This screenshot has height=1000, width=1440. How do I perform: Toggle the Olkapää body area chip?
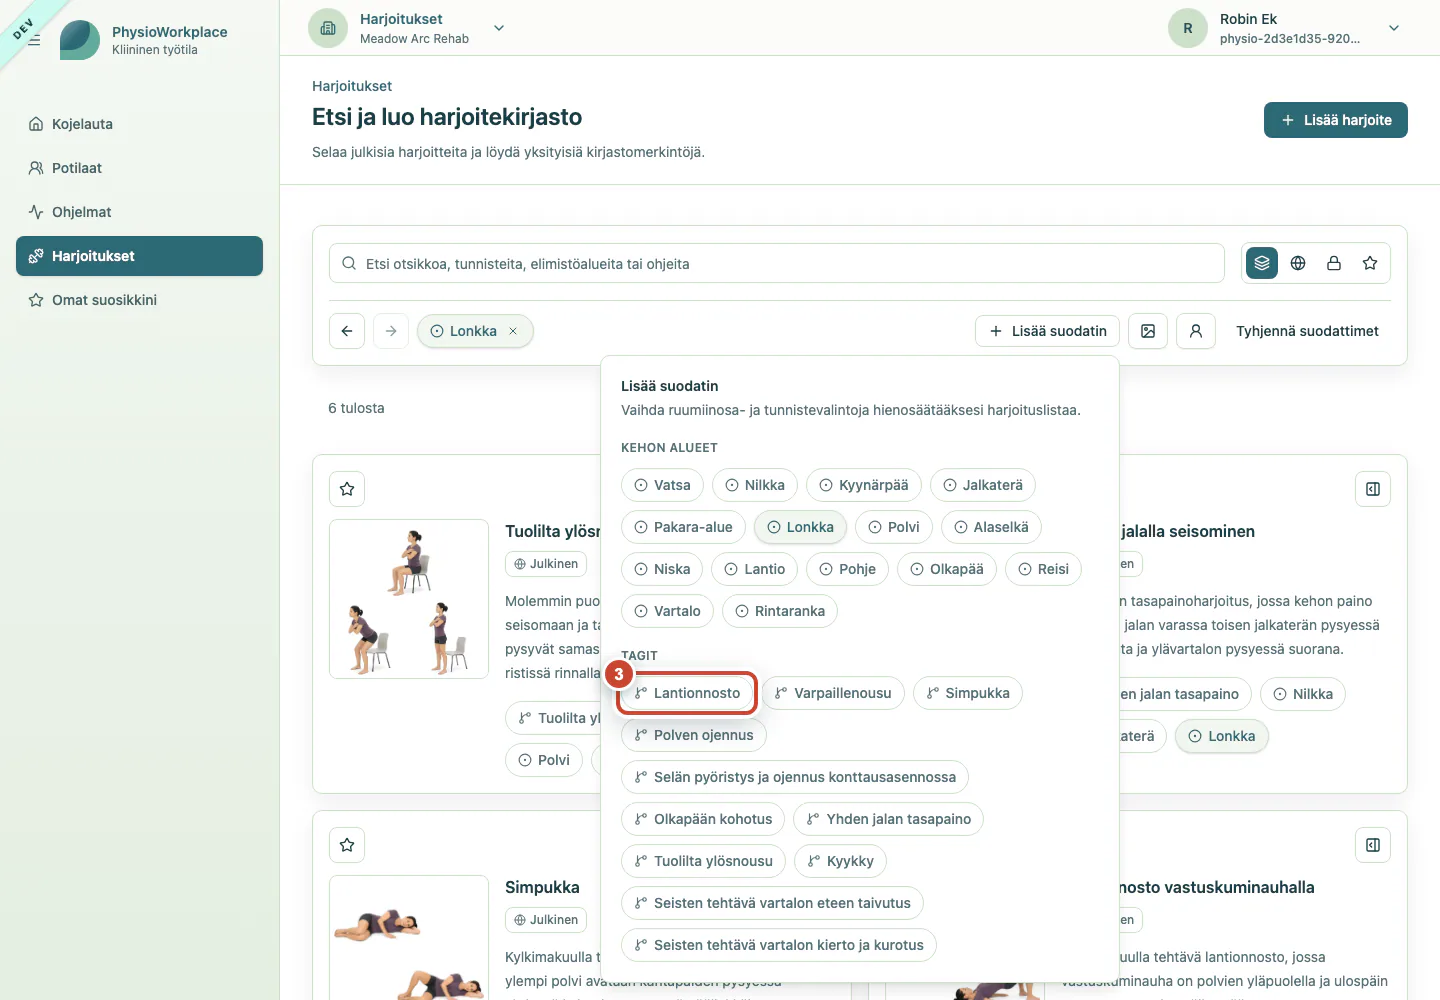point(947,569)
